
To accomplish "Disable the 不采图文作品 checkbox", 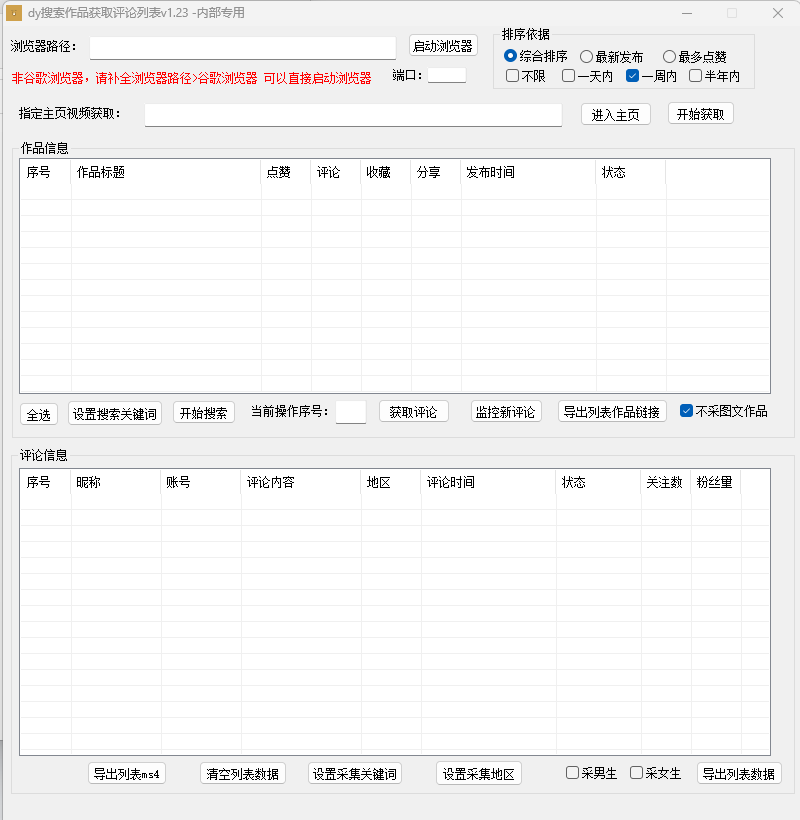I will [686, 411].
